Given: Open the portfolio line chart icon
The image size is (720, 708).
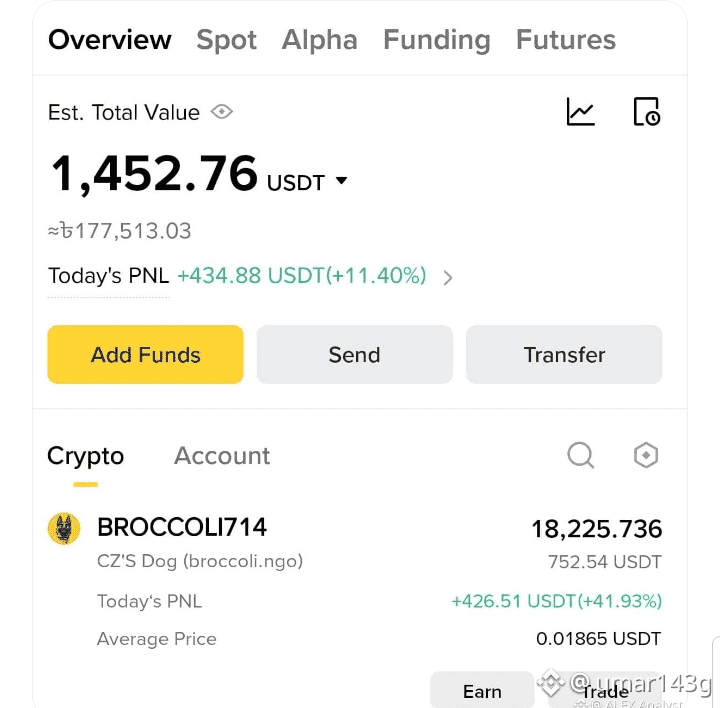Looking at the screenshot, I should pyautogui.click(x=580, y=112).
